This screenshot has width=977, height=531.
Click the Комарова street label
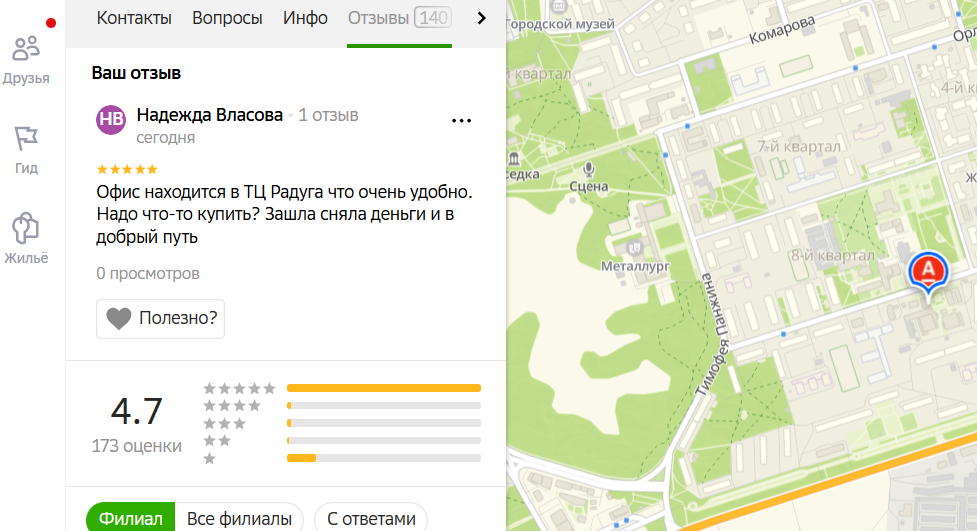click(782, 30)
